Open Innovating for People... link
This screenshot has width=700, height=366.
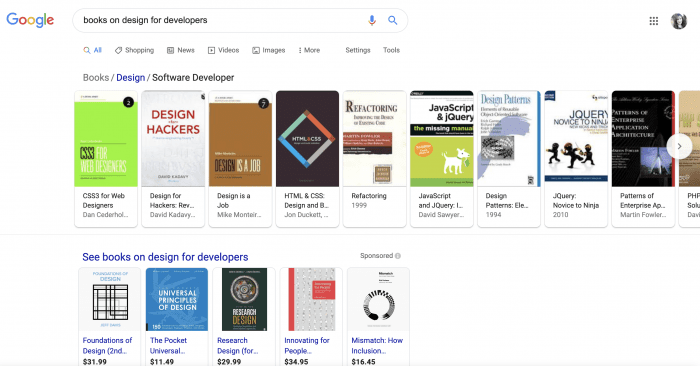[307, 345]
